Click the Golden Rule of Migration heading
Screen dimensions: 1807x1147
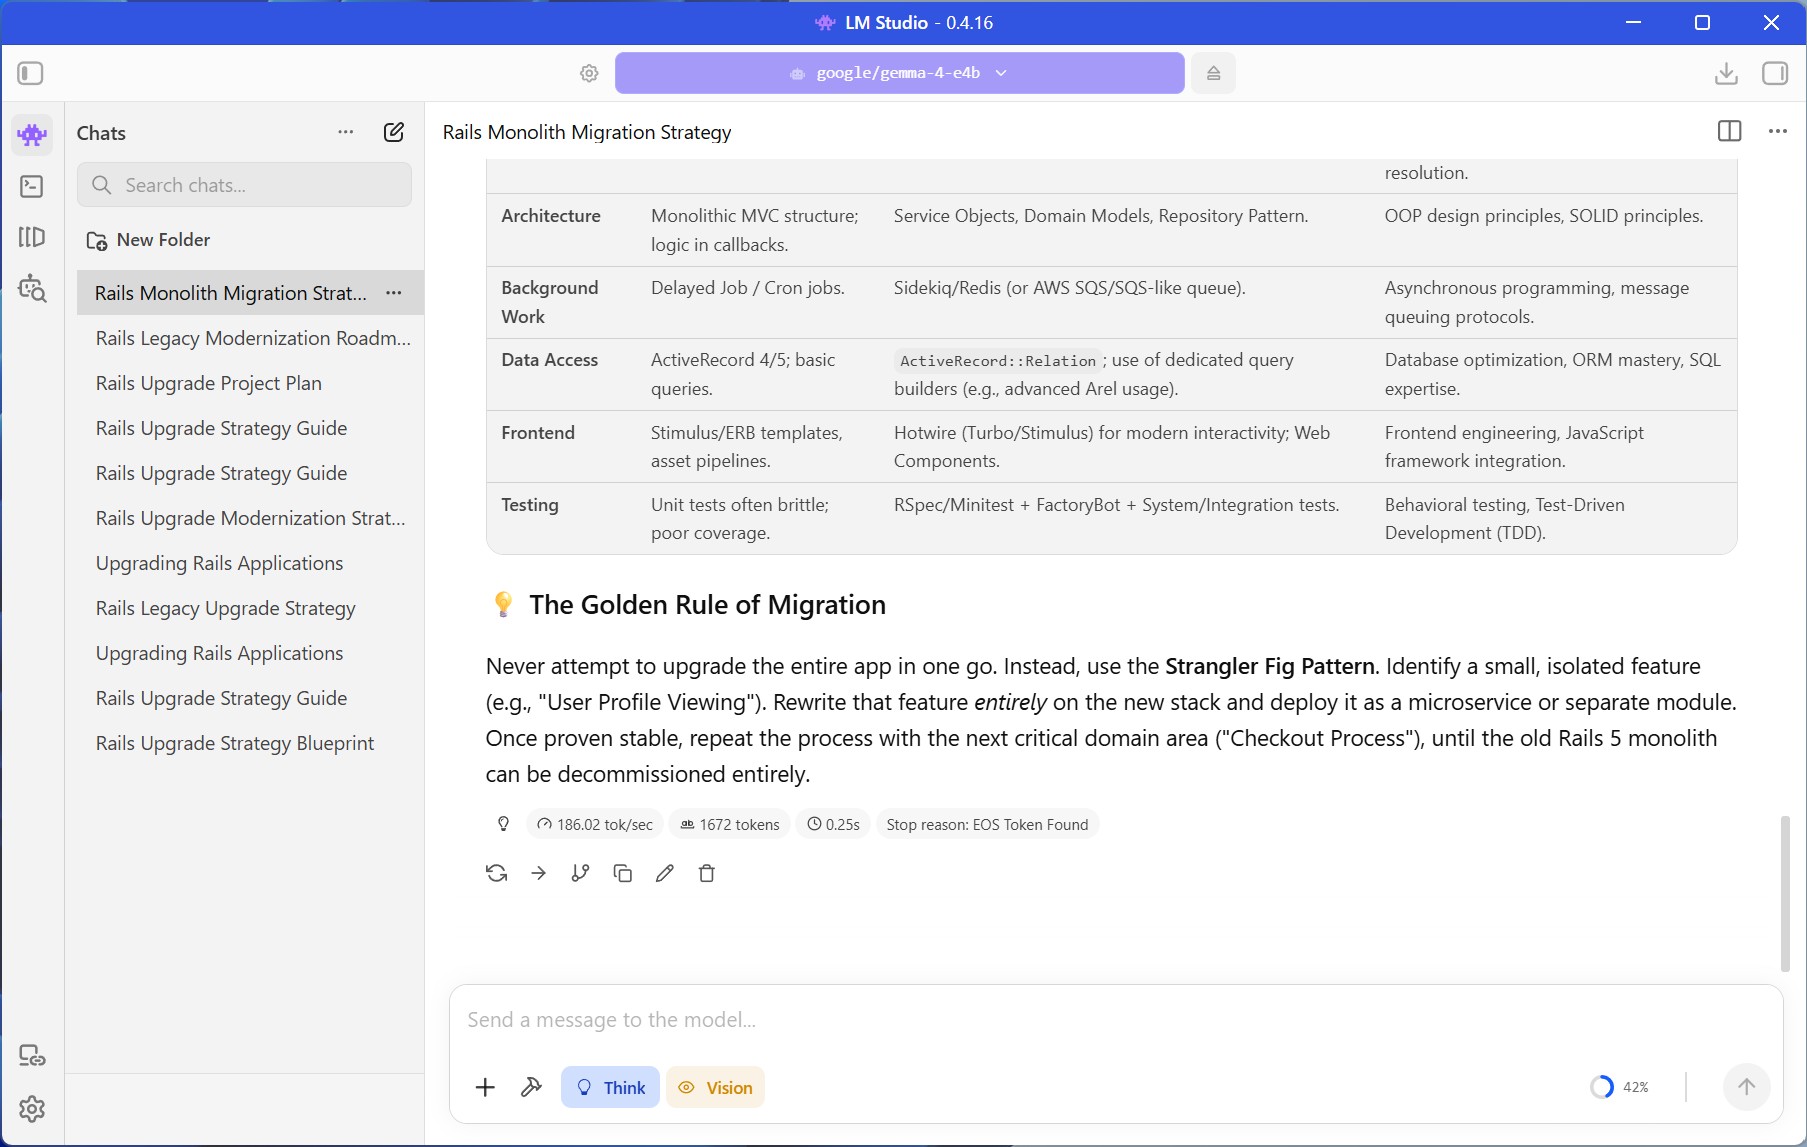tap(707, 605)
